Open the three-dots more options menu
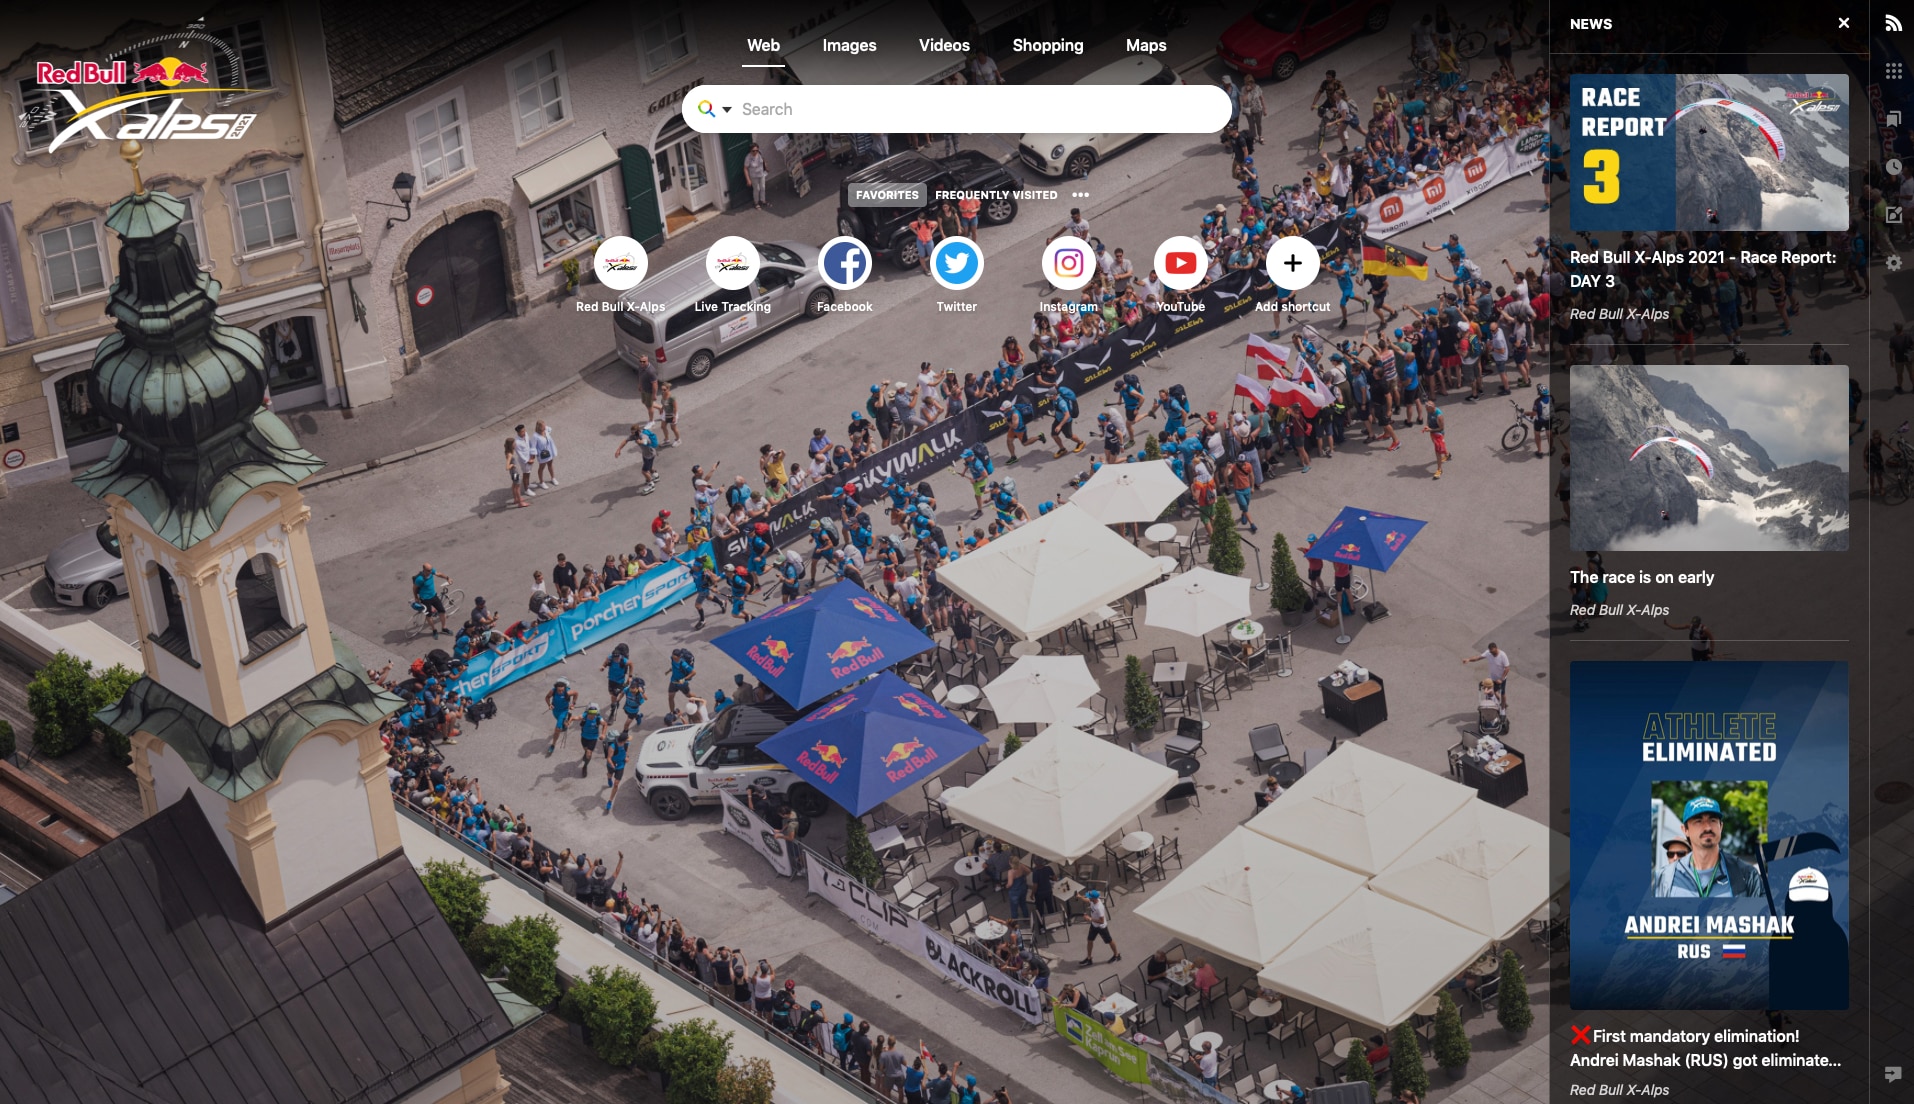The height and width of the screenshot is (1104, 1914). (1081, 195)
